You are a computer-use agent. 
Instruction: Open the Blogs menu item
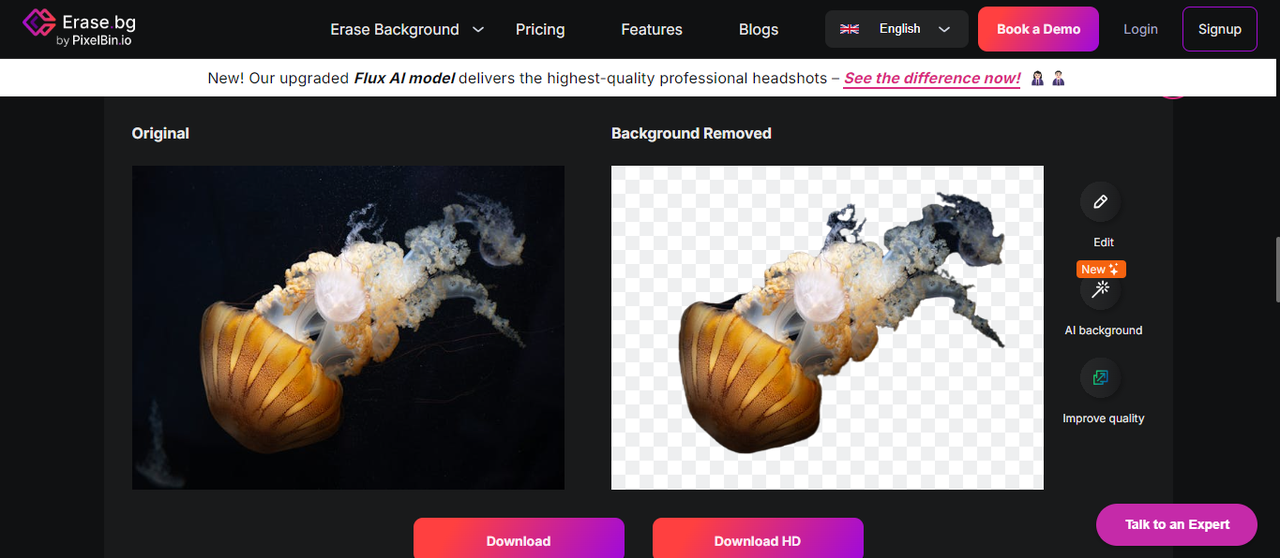758,29
